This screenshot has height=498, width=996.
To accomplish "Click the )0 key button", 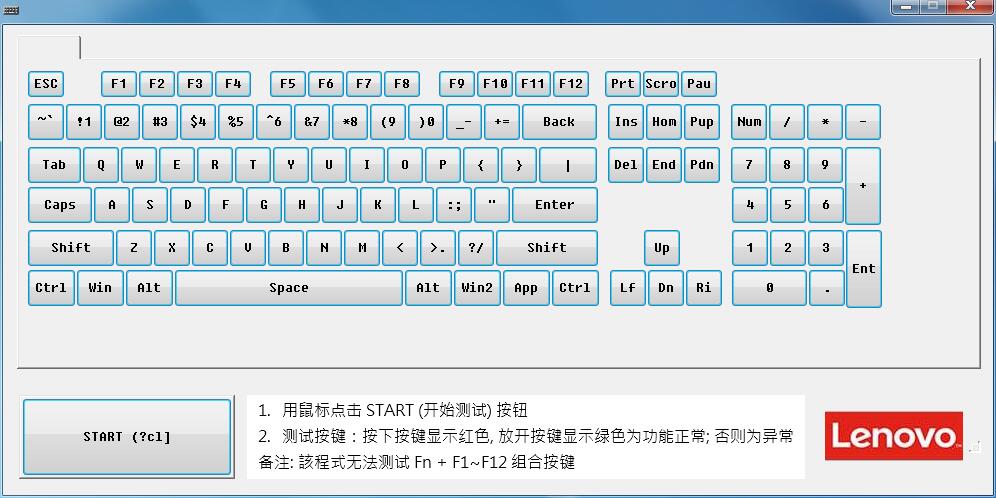I will click(x=426, y=122).
